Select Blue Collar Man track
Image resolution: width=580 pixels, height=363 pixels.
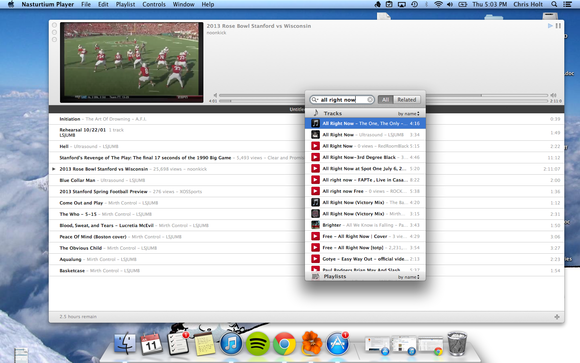(307, 180)
